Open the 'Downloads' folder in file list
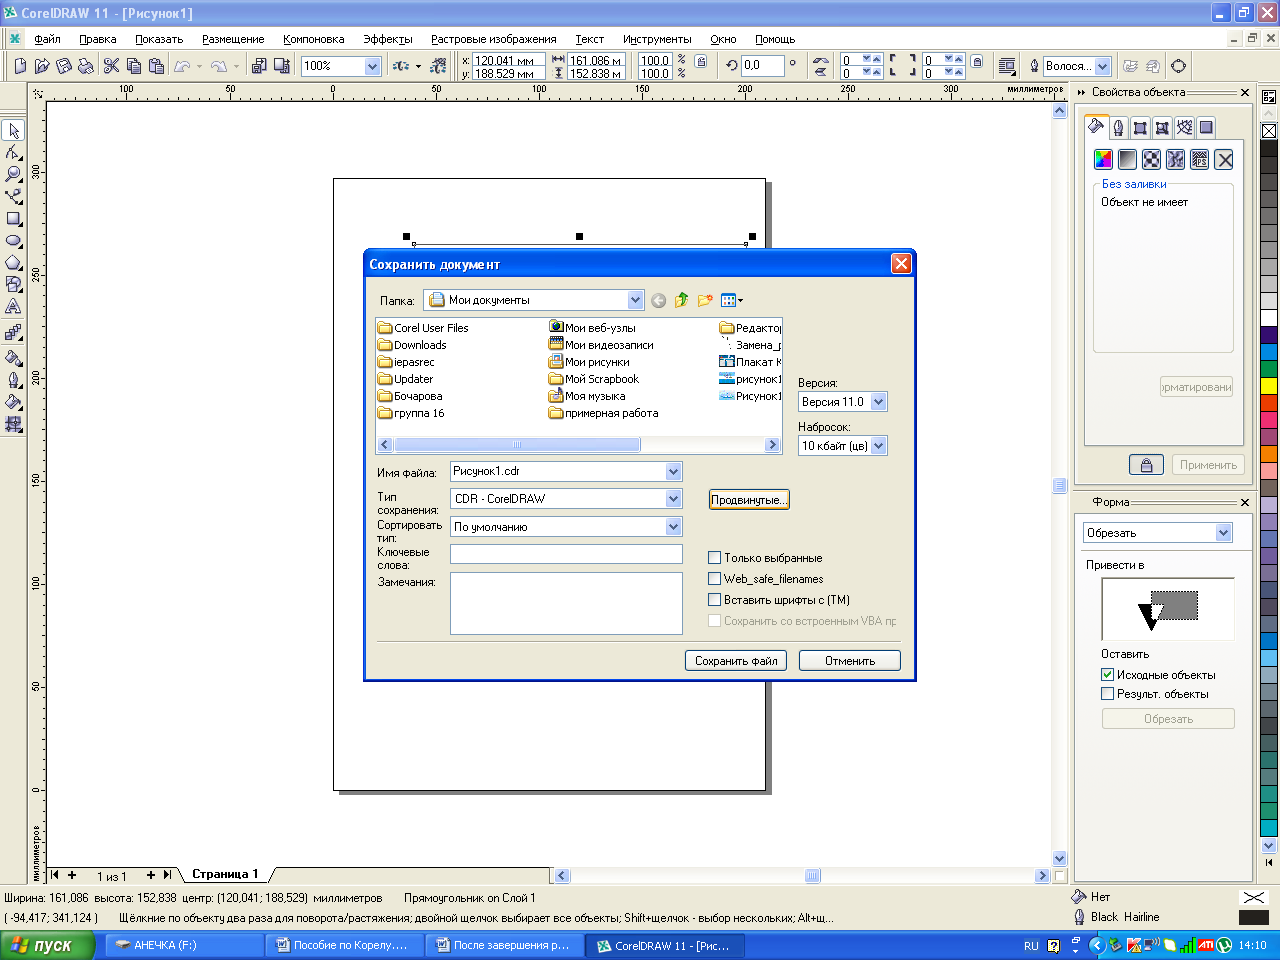The height and width of the screenshot is (960, 1280). click(x=413, y=345)
